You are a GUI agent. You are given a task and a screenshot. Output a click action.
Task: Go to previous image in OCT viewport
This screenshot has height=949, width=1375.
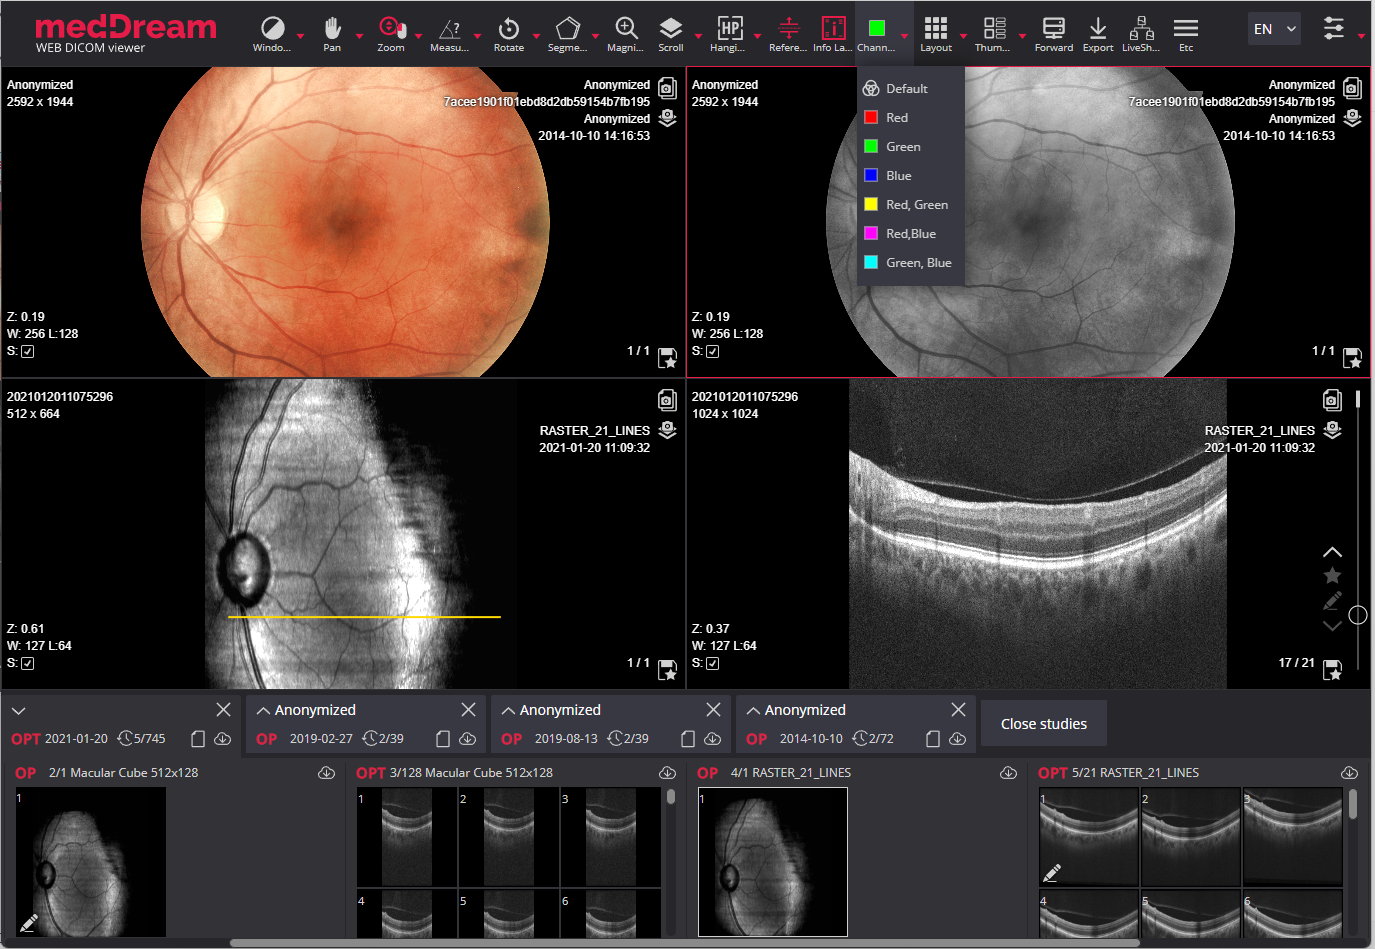(x=1332, y=552)
